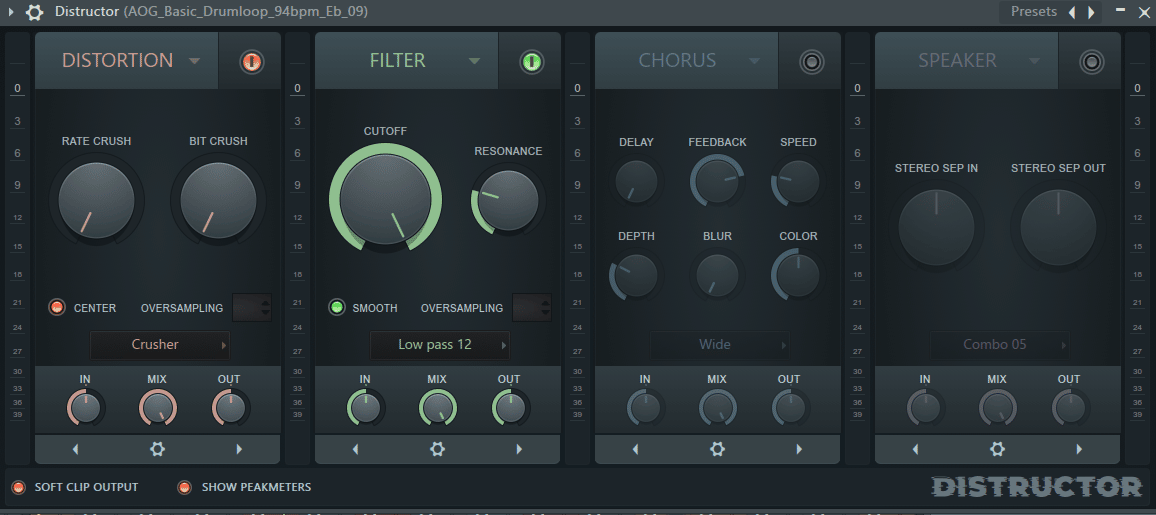Image resolution: width=1156 pixels, height=515 pixels.
Task: Click the Chorus IN knob
Action: [646, 408]
